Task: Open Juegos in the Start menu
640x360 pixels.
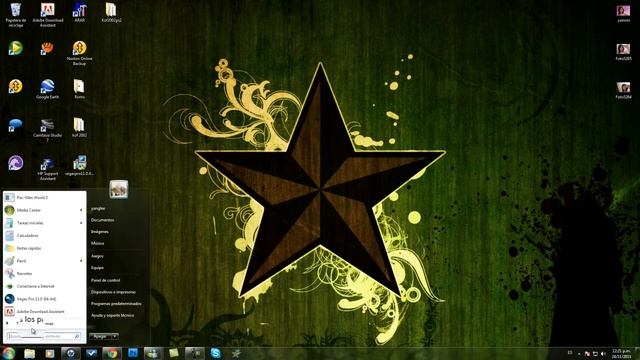Action: [97, 256]
